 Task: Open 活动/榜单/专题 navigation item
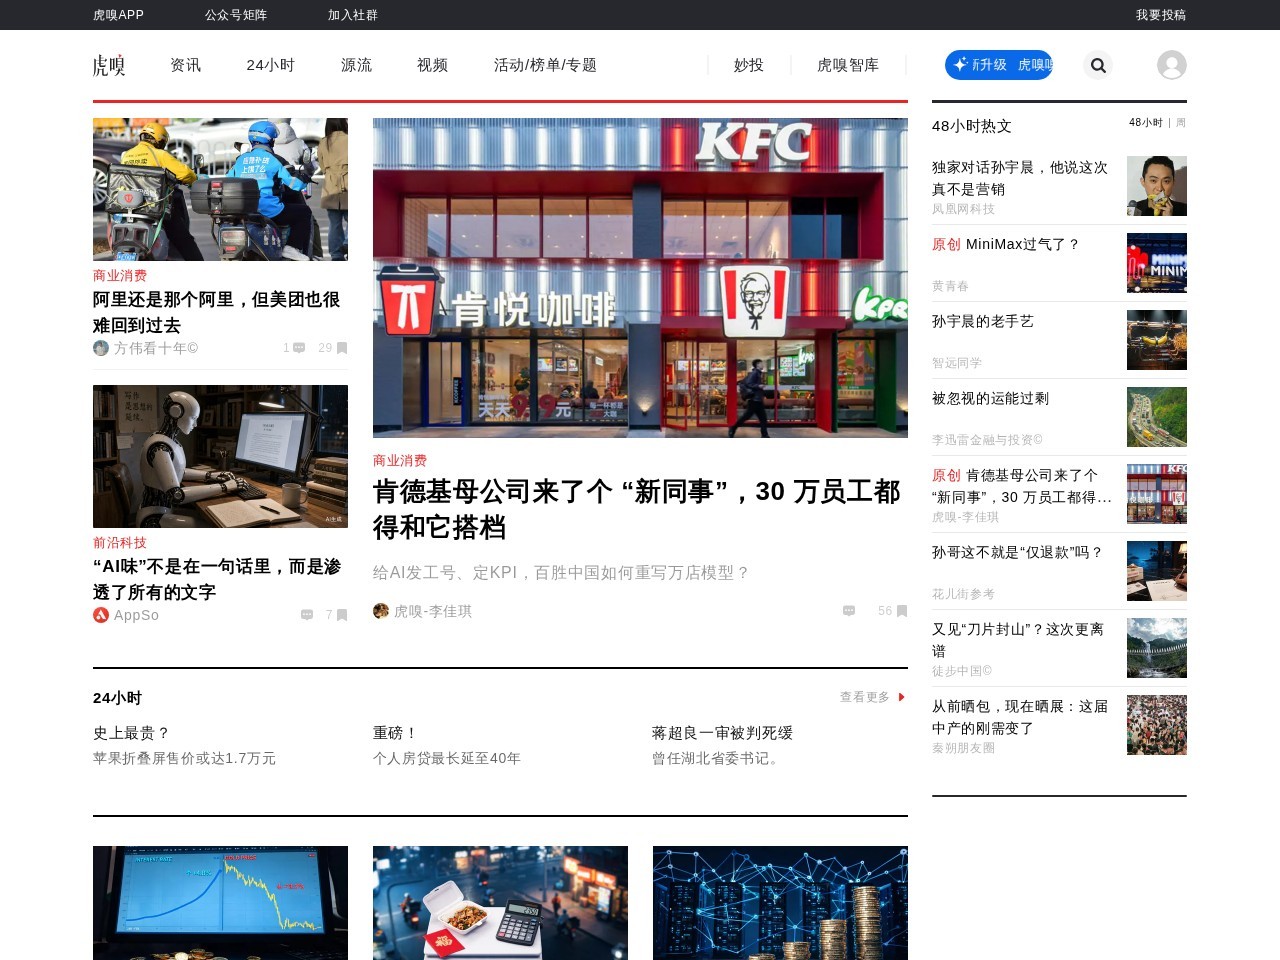tap(545, 65)
